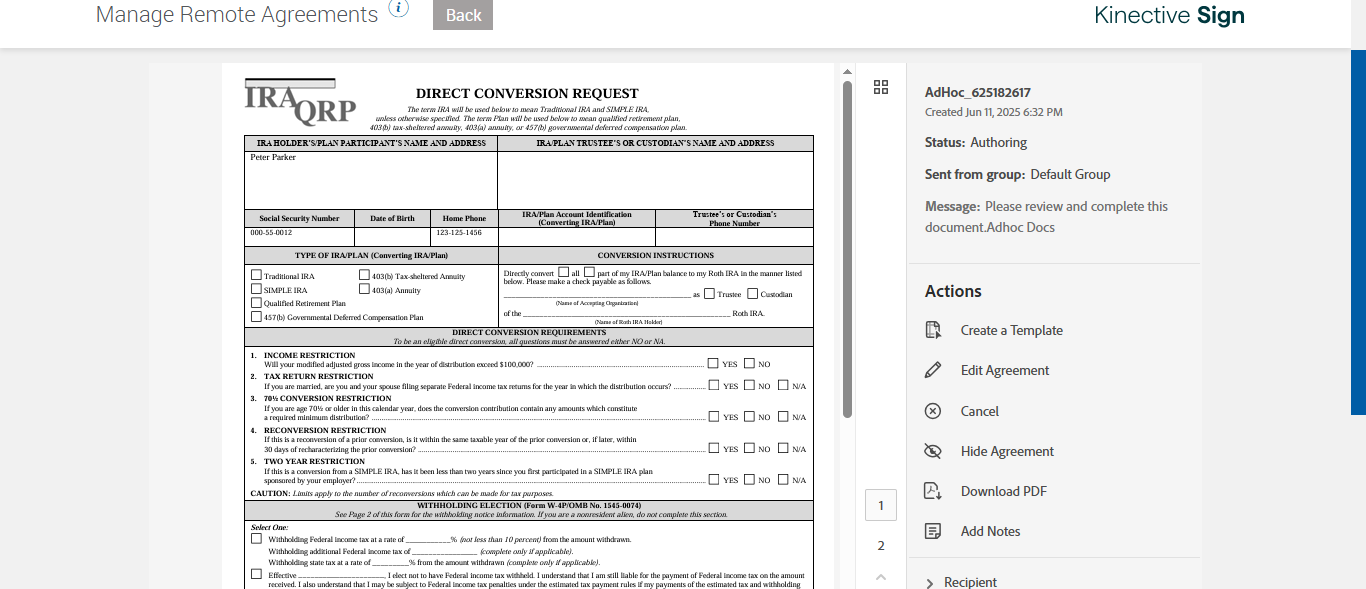This screenshot has width=1366, height=589.
Task: Click the IRA QRP form logo
Action: tap(299, 101)
